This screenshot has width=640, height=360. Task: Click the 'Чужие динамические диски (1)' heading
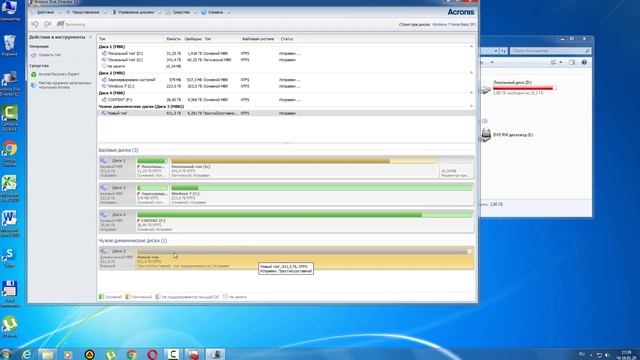pyautogui.click(x=133, y=241)
